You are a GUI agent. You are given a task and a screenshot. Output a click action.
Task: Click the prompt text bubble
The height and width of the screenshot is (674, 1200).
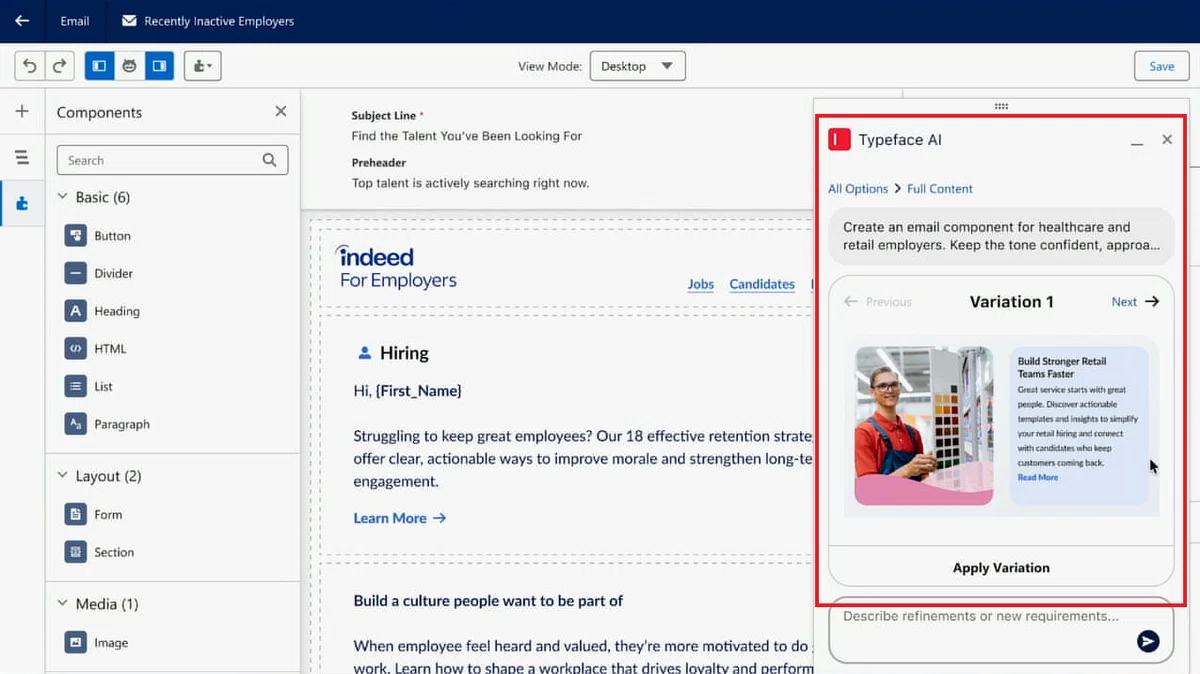click(1001, 236)
